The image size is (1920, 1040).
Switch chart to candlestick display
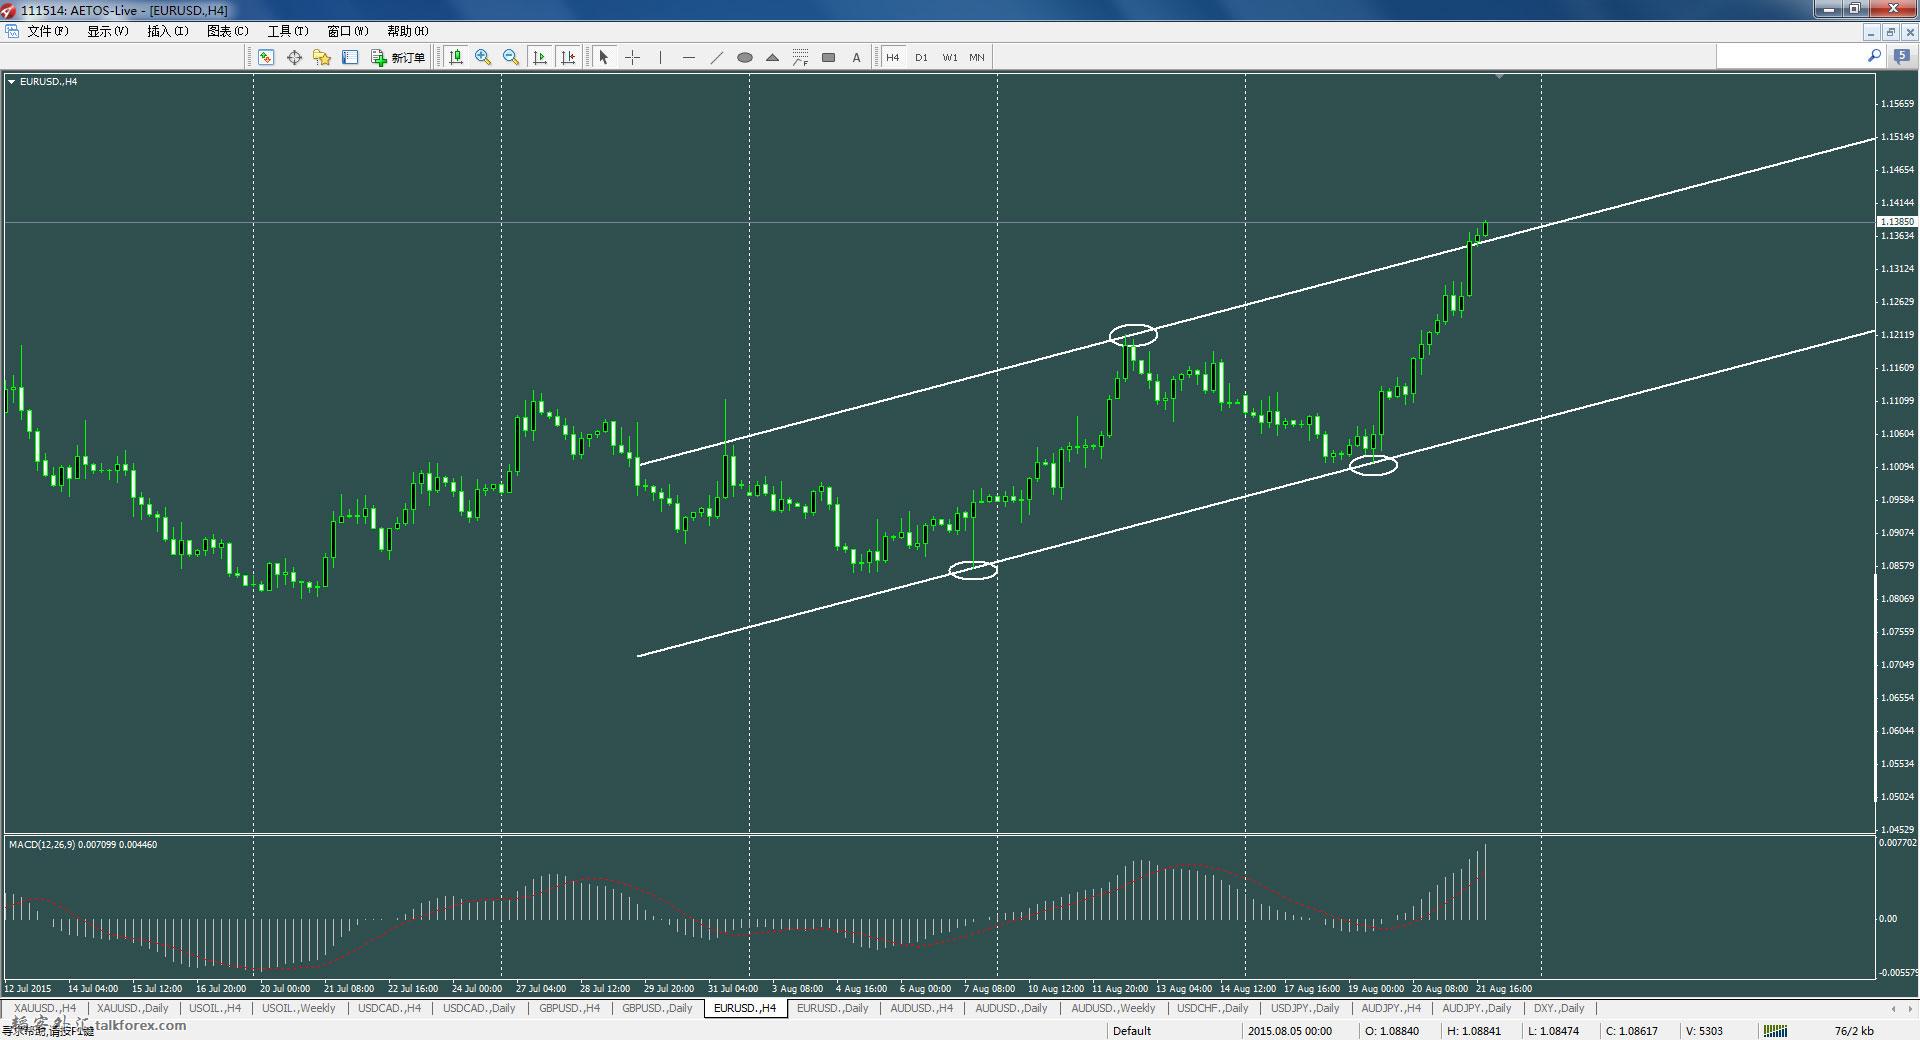(x=456, y=57)
